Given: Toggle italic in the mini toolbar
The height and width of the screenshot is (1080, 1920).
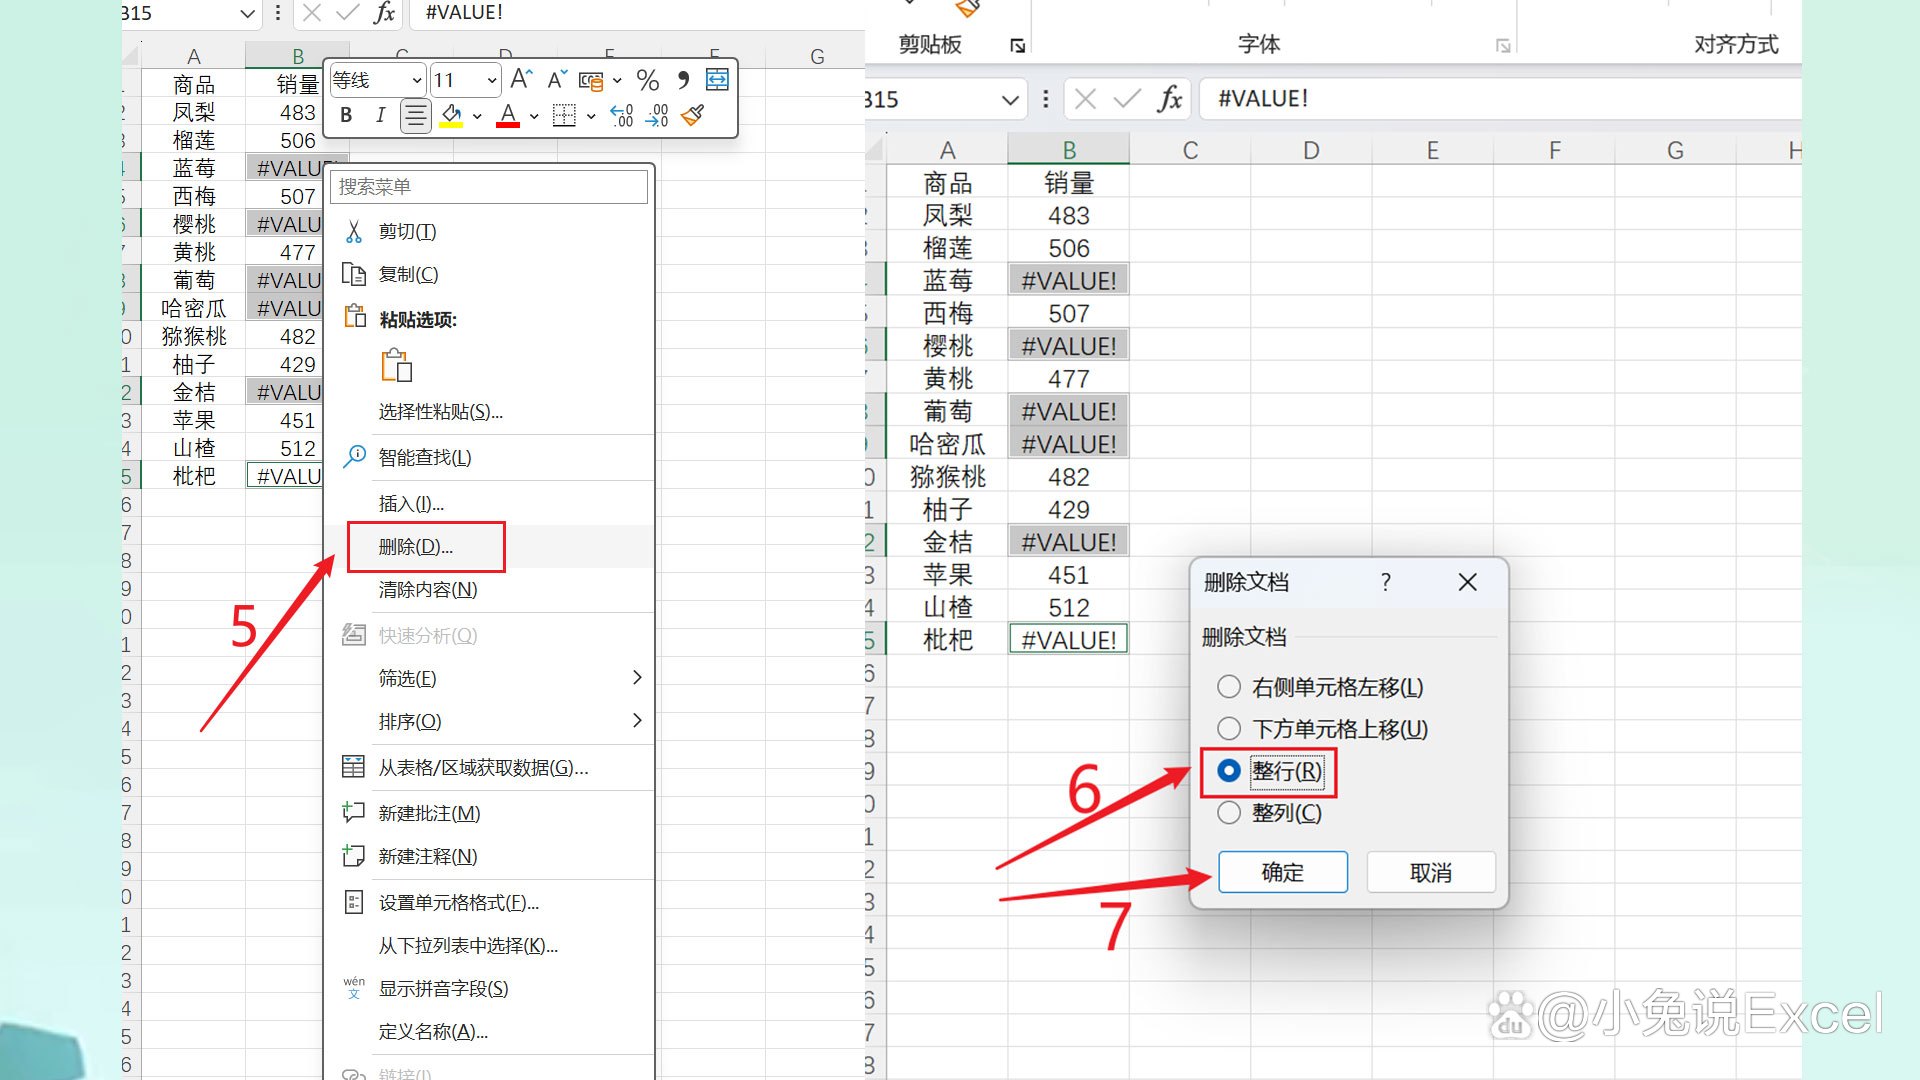Looking at the screenshot, I should (x=380, y=116).
